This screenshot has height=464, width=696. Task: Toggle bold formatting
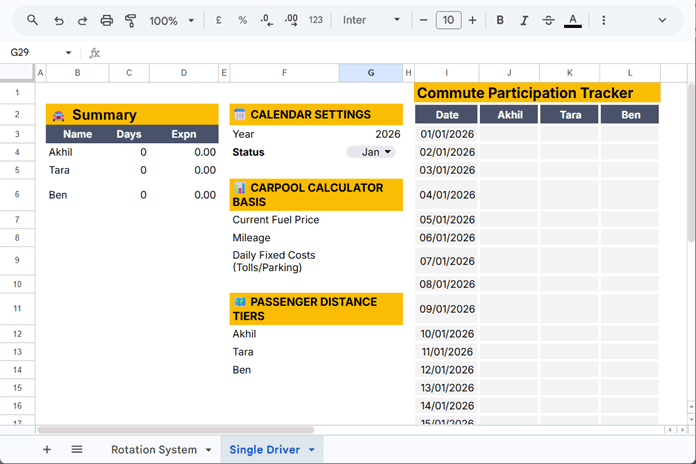pyautogui.click(x=500, y=20)
